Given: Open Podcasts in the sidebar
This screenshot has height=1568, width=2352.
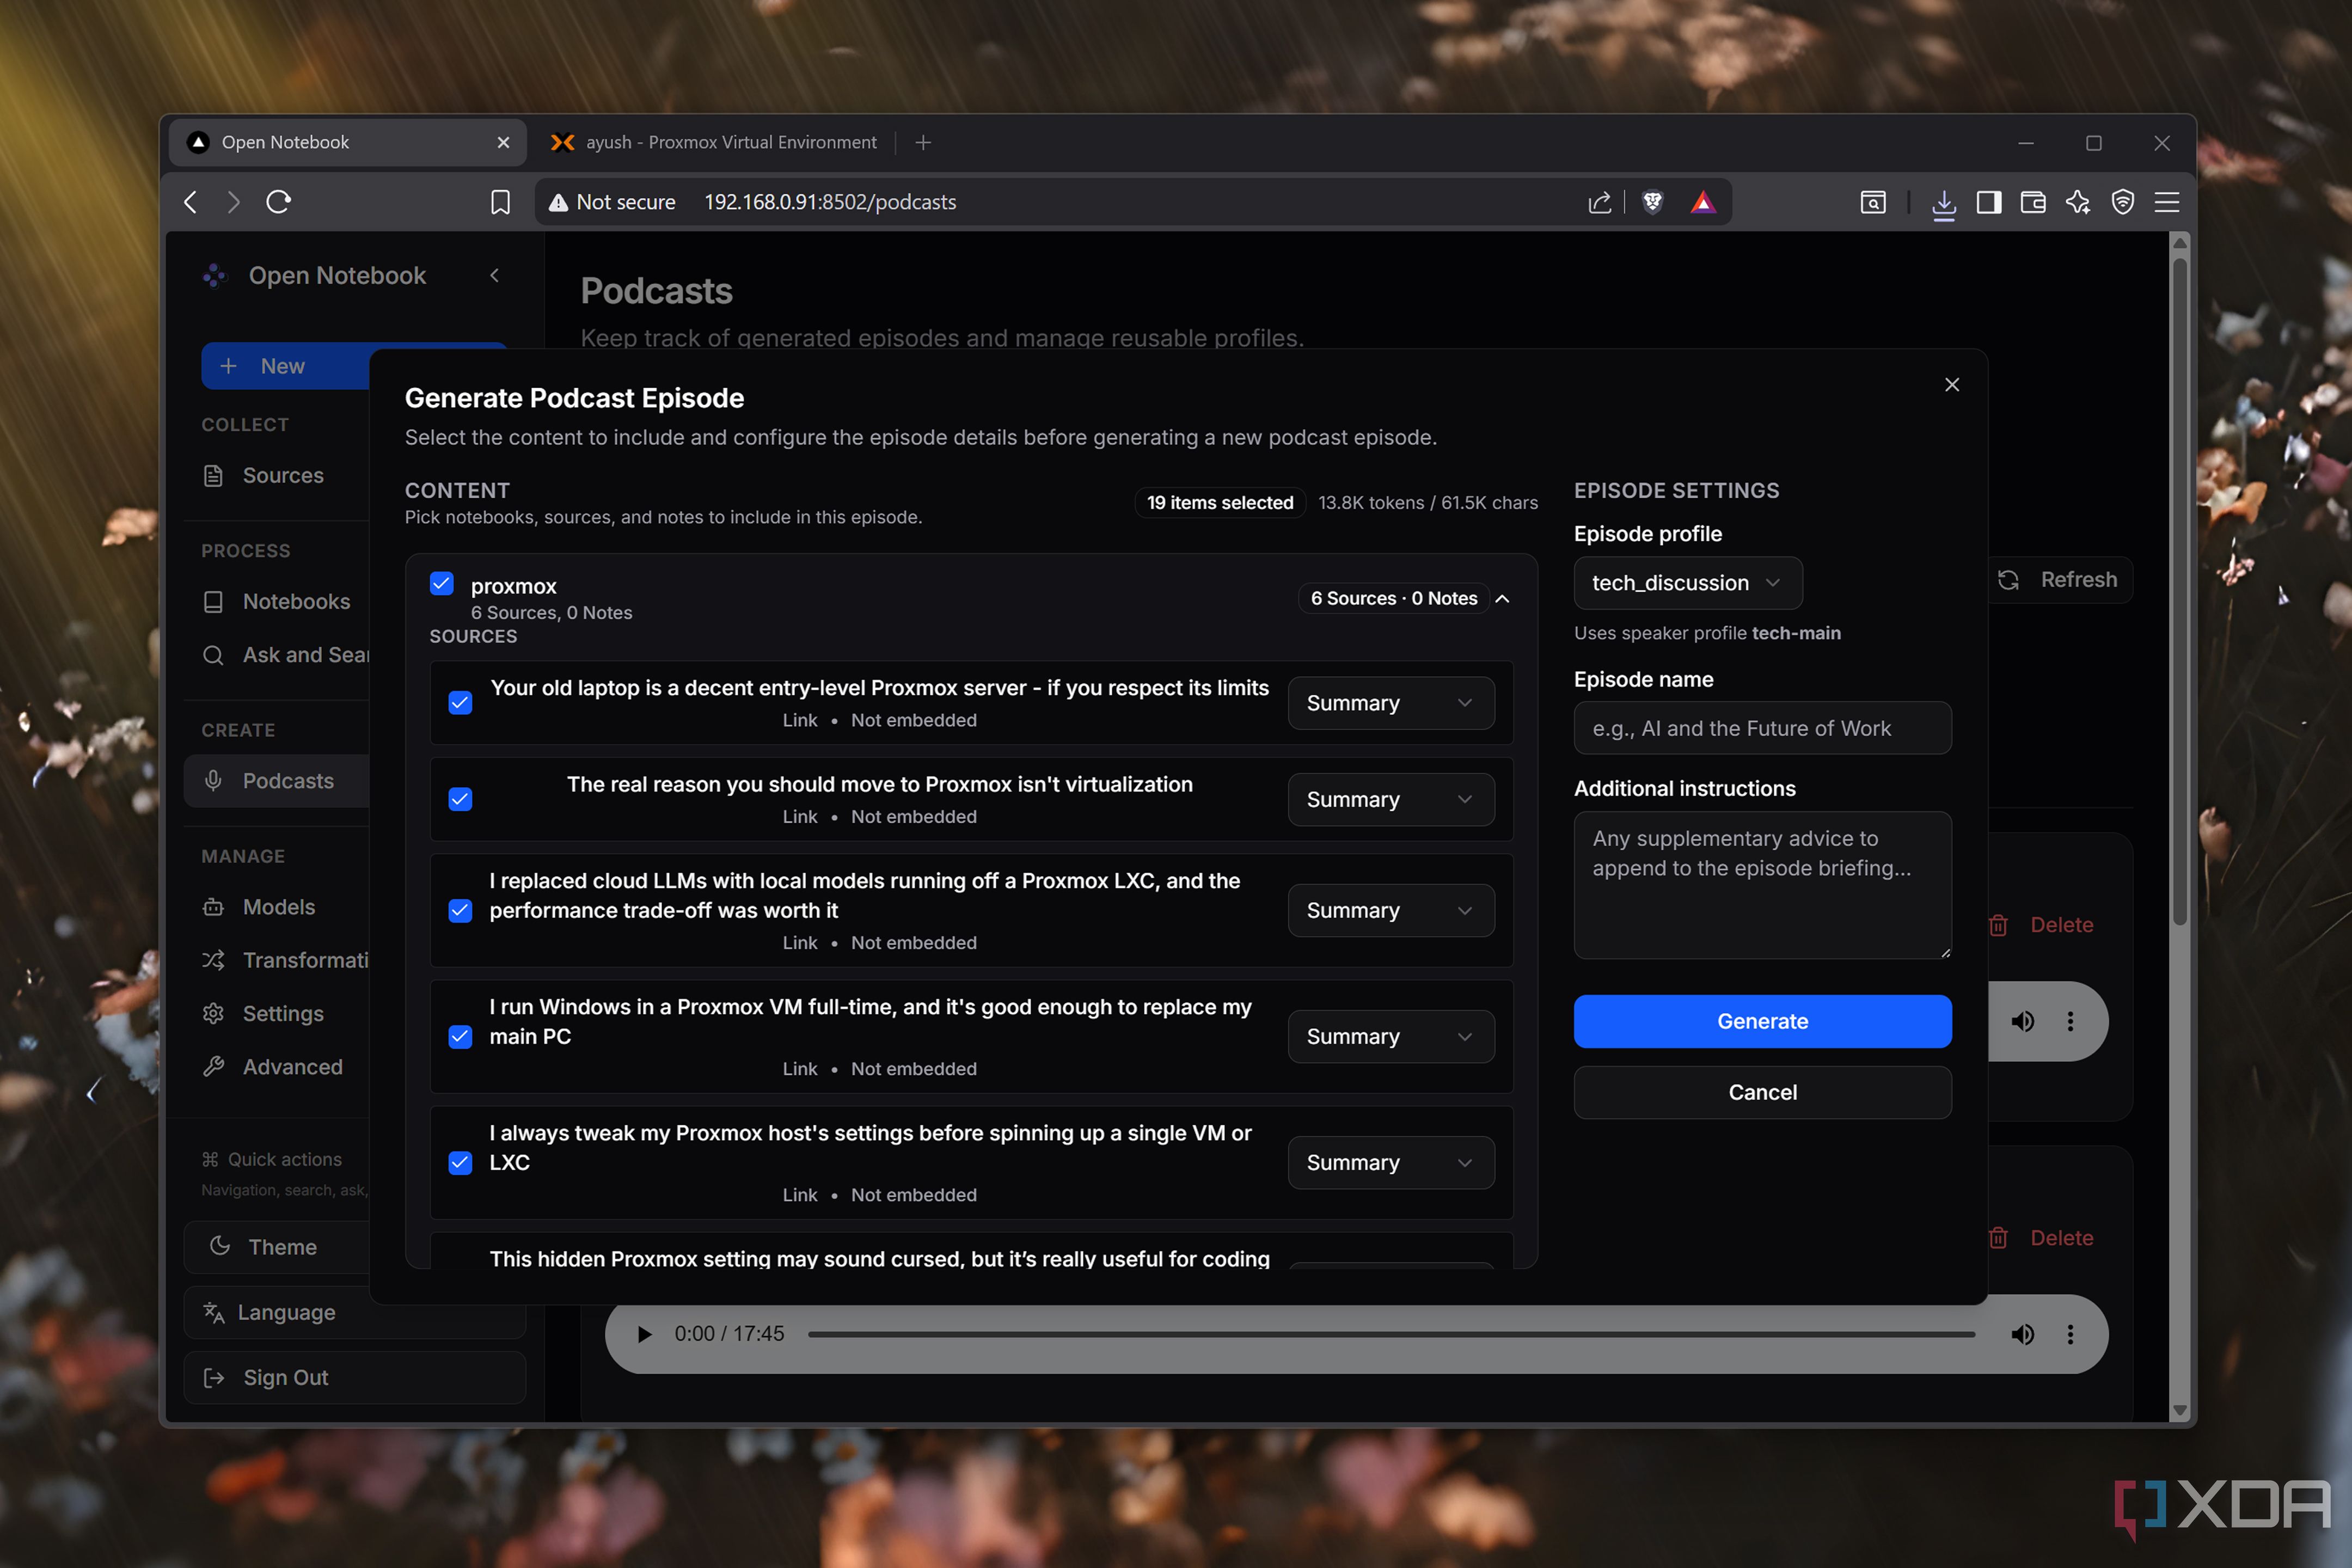Looking at the screenshot, I should point(277,781).
